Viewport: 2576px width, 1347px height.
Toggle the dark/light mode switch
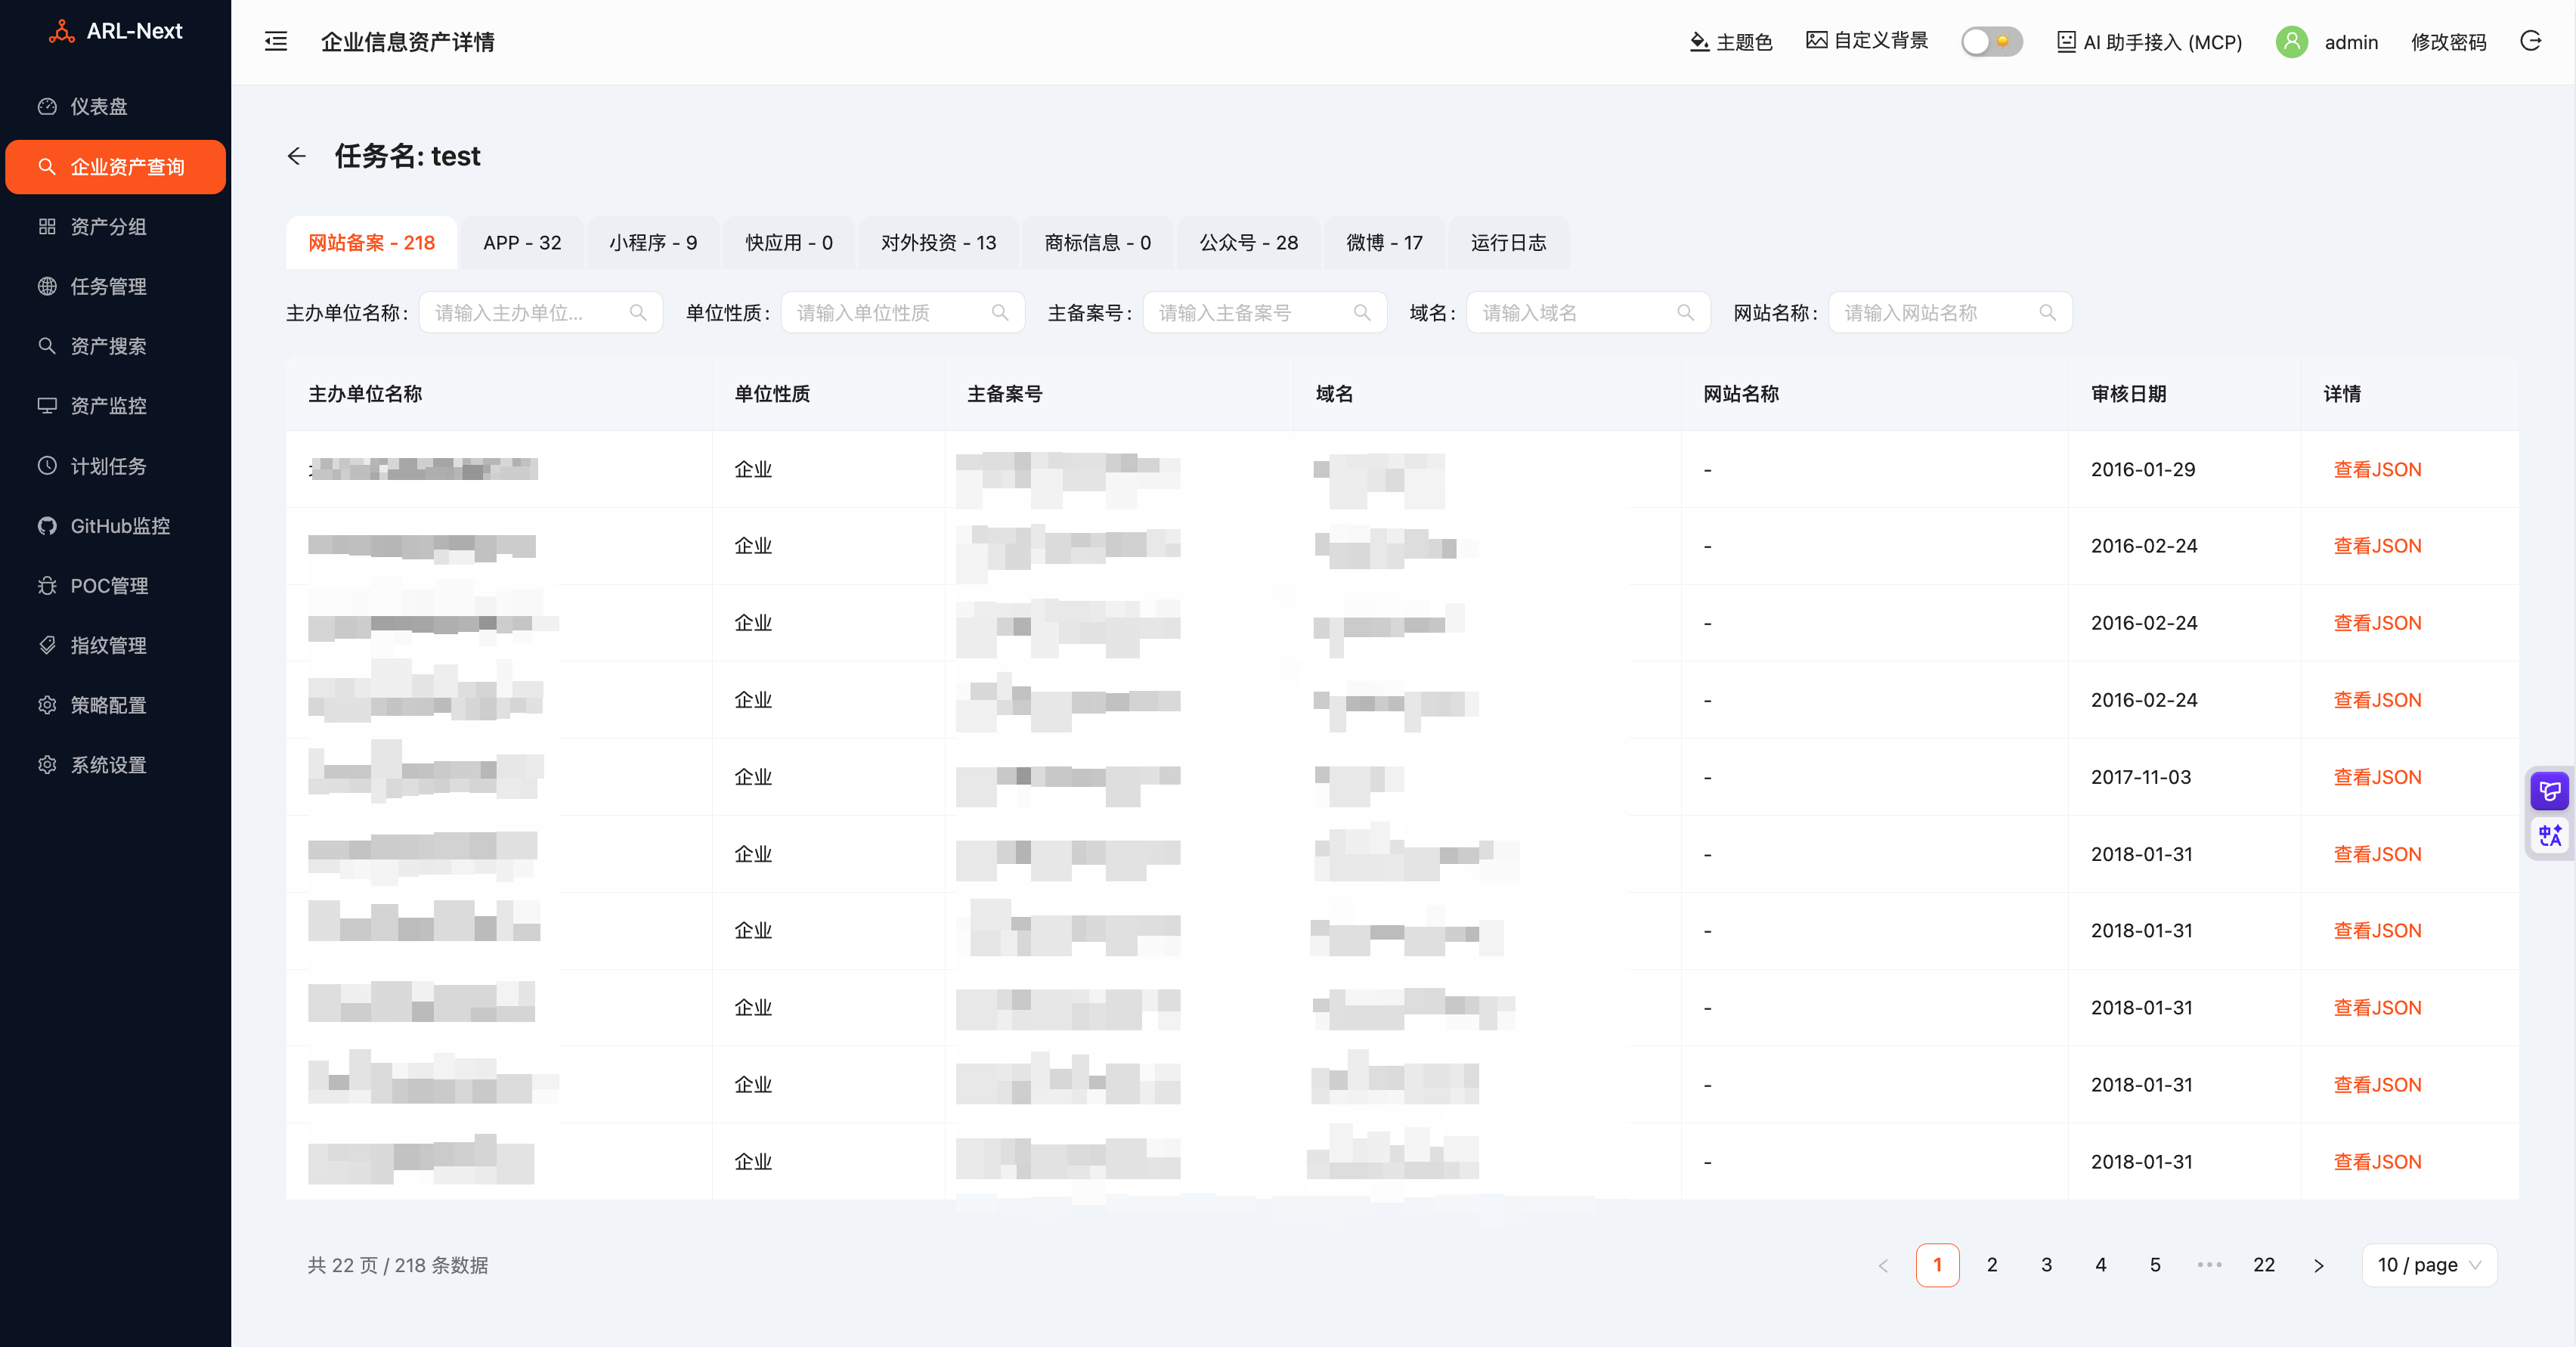(1991, 41)
